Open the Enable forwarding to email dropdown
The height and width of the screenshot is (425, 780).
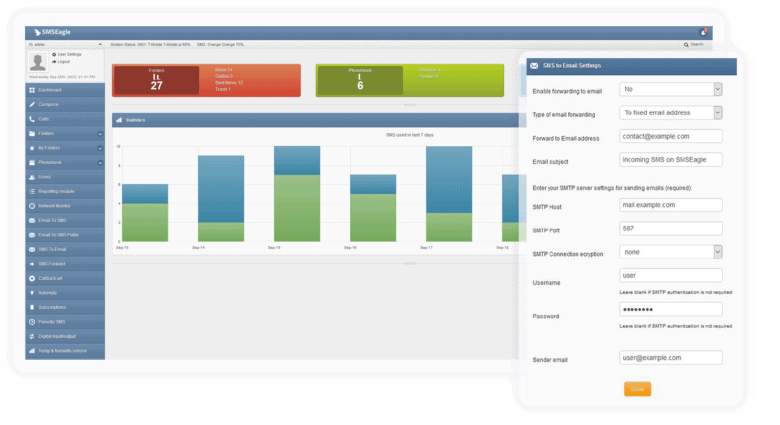point(670,89)
